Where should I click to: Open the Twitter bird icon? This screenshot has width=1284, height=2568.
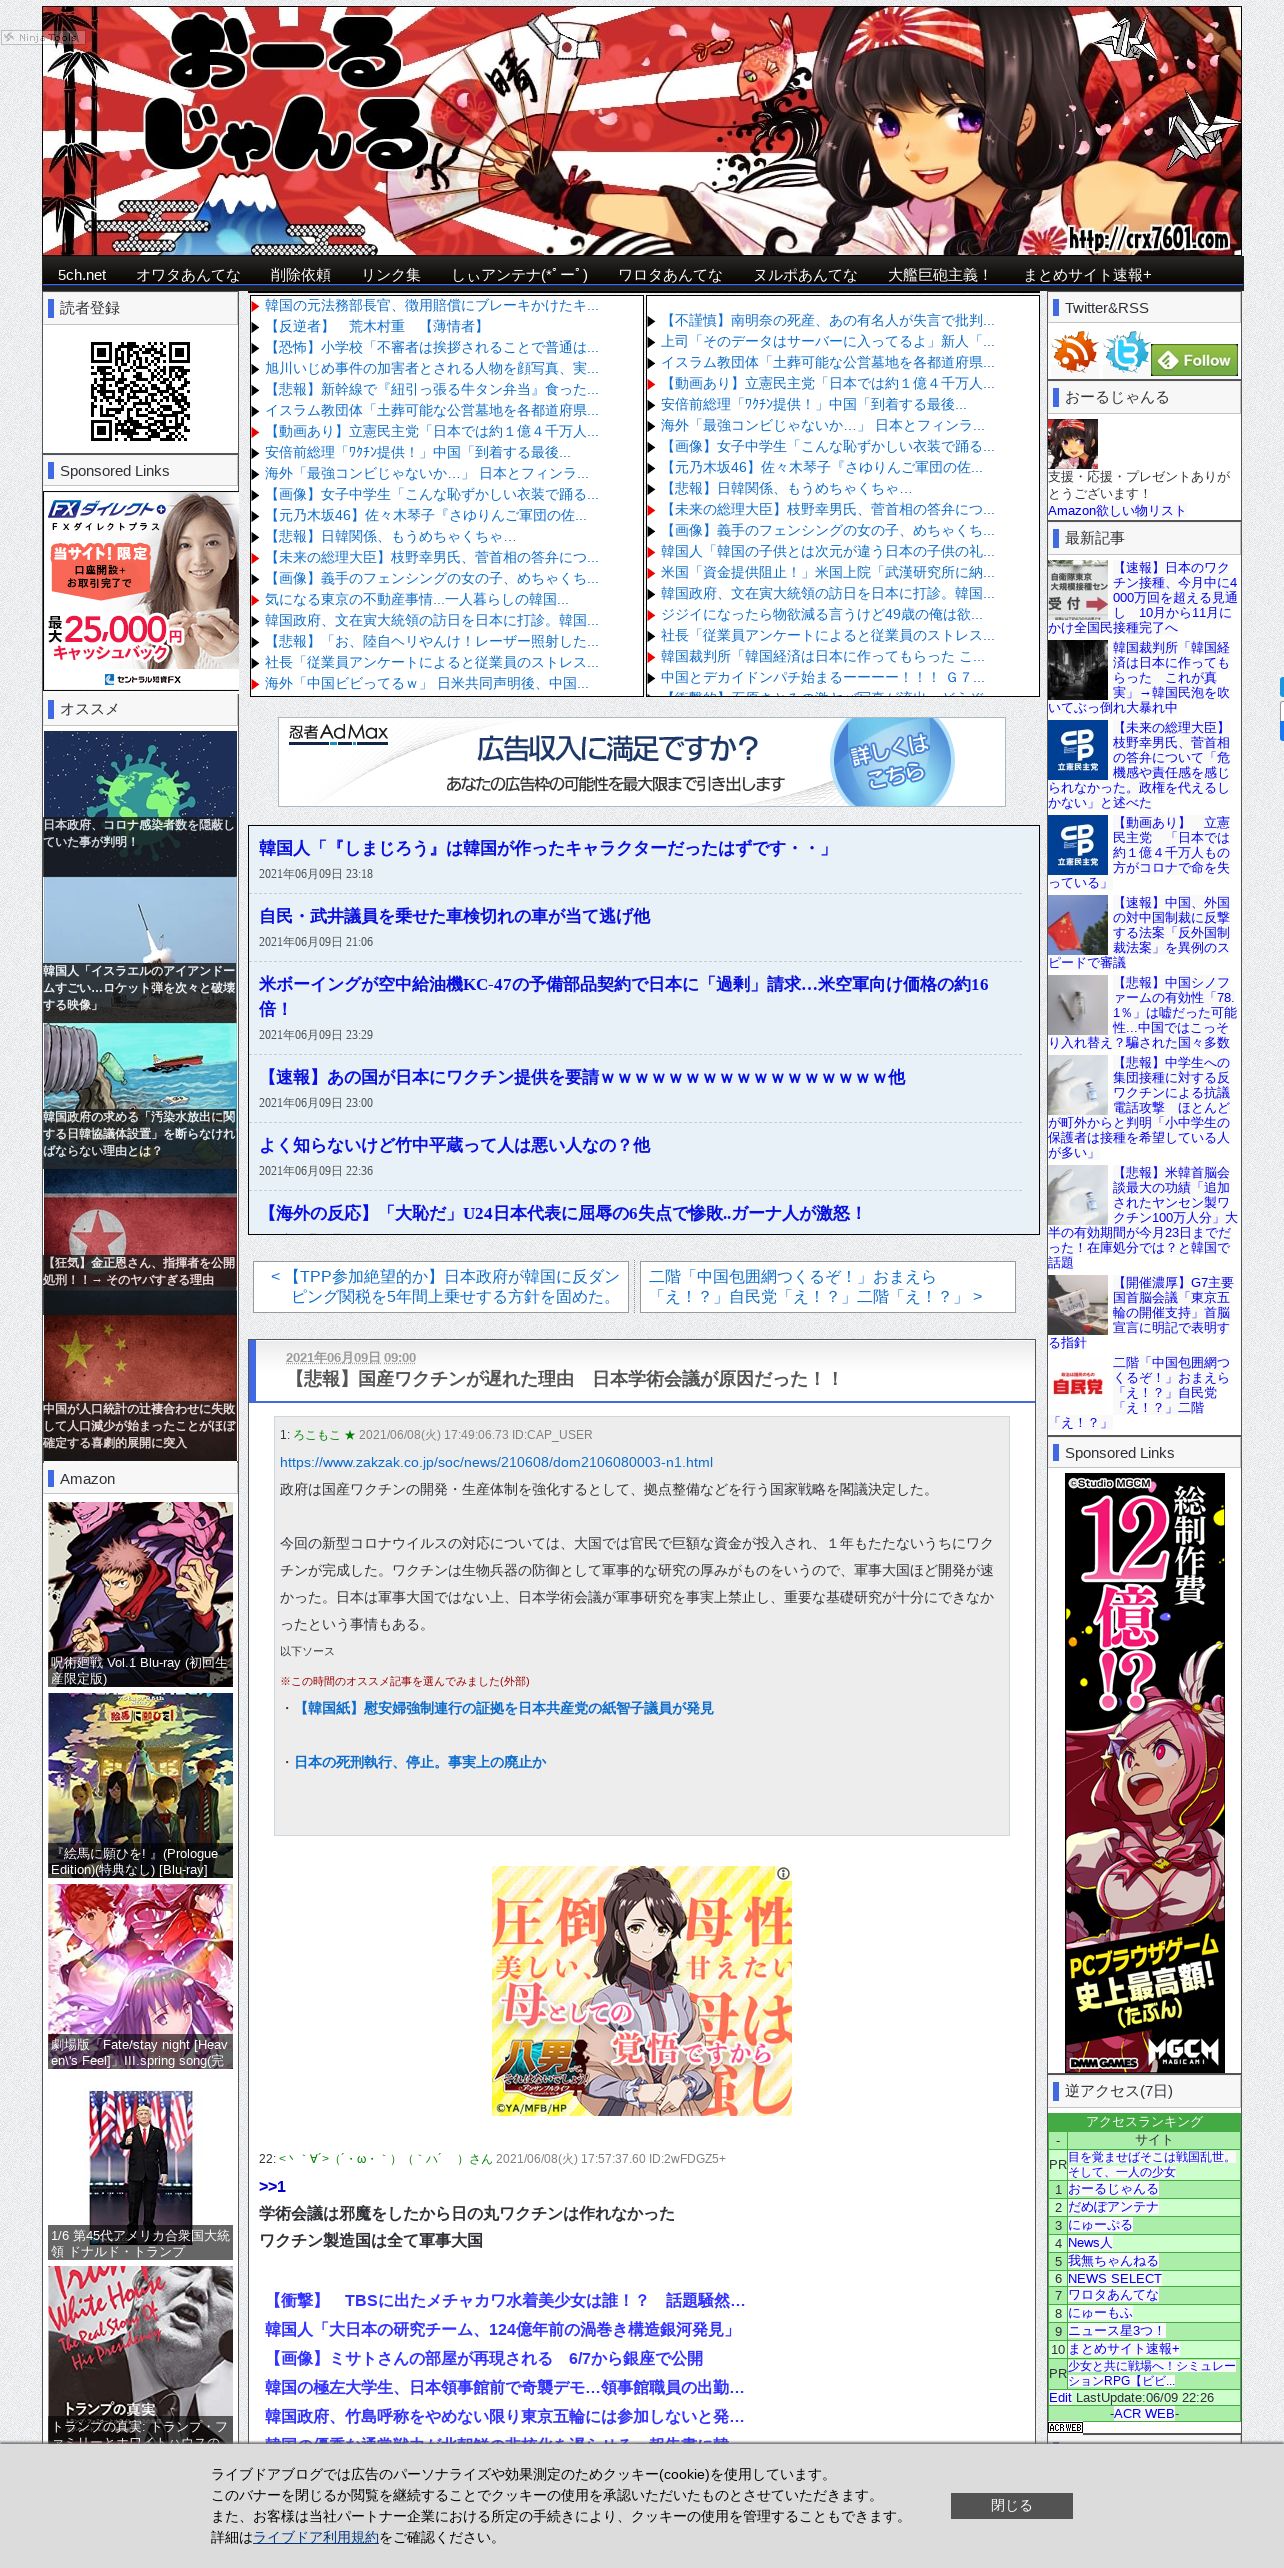point(1126,353)
